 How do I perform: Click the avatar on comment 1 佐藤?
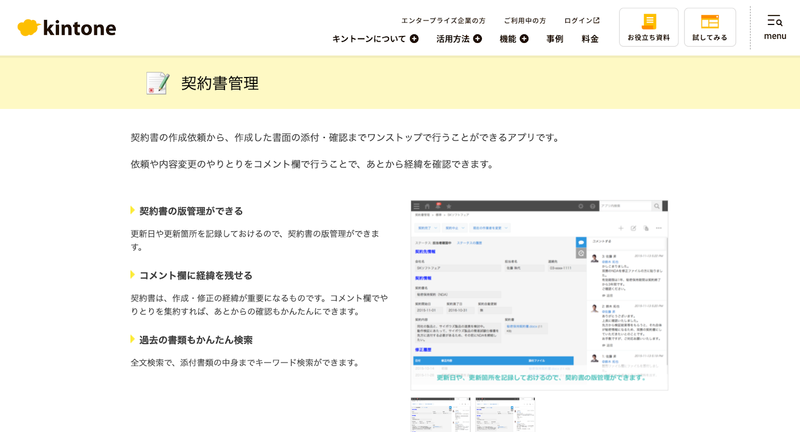(x=594, y=358)
